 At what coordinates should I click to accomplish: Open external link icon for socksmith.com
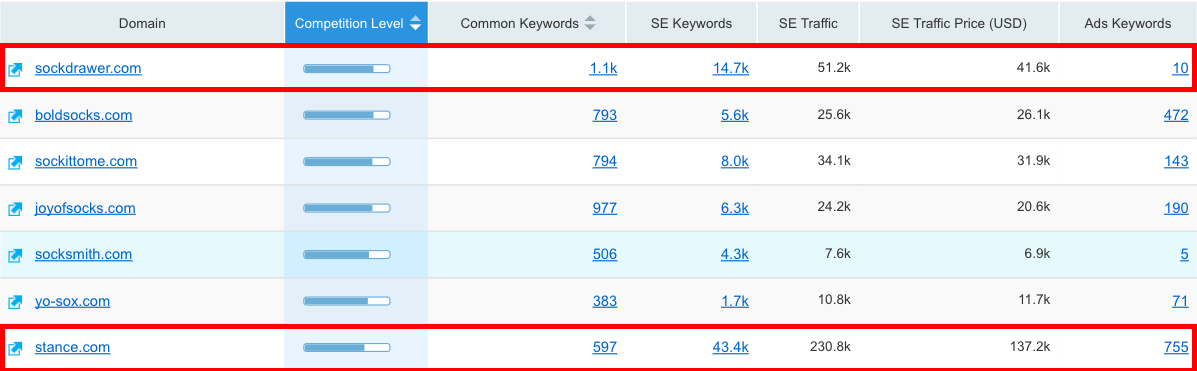click(15, 256)
